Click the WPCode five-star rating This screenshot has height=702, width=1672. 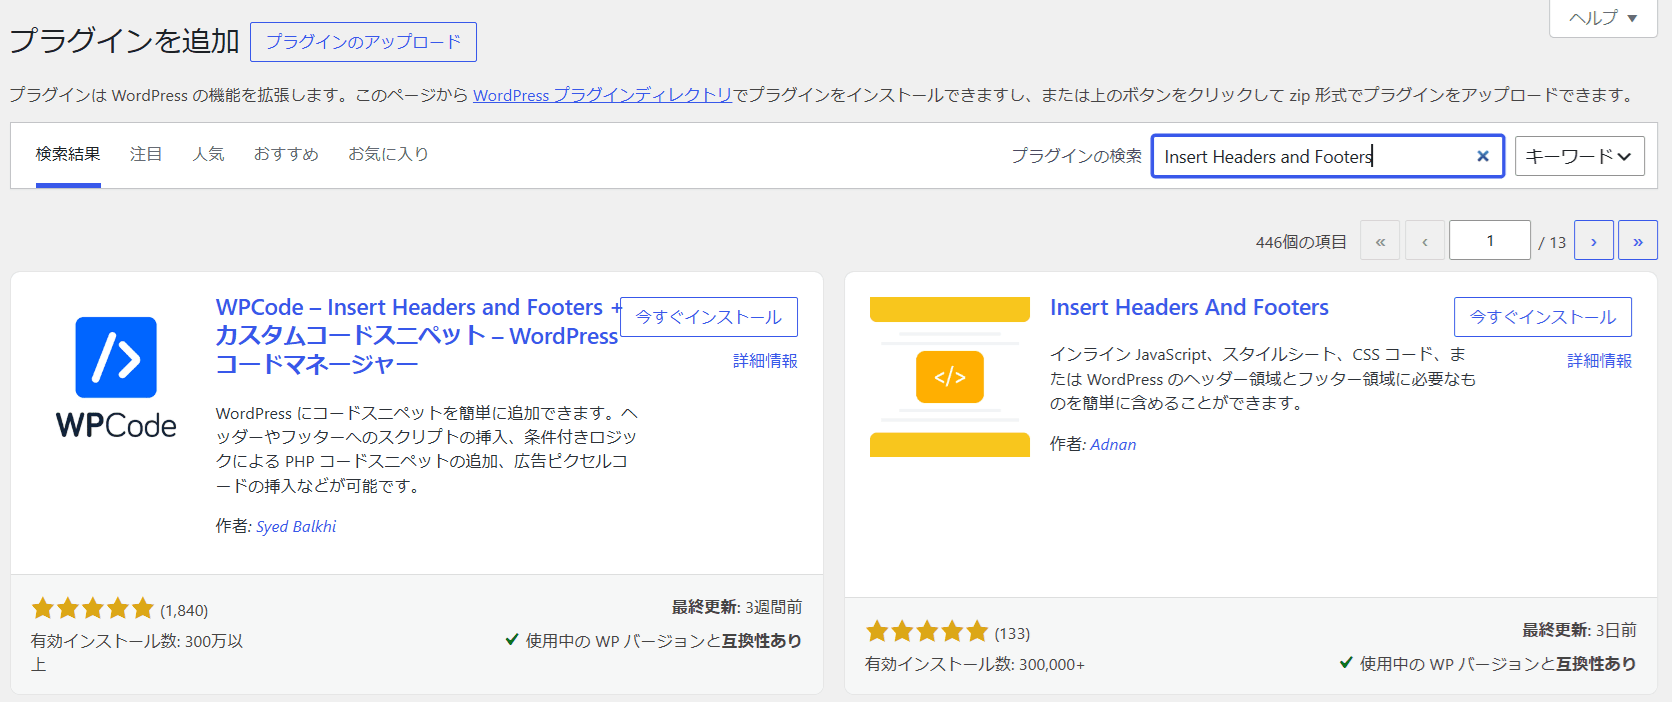(x=93, y=608)
